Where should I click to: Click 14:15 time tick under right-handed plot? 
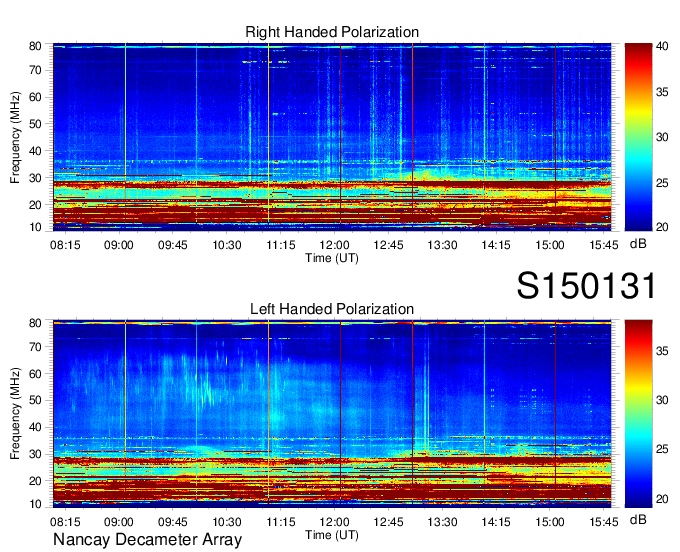click(496, 245)
